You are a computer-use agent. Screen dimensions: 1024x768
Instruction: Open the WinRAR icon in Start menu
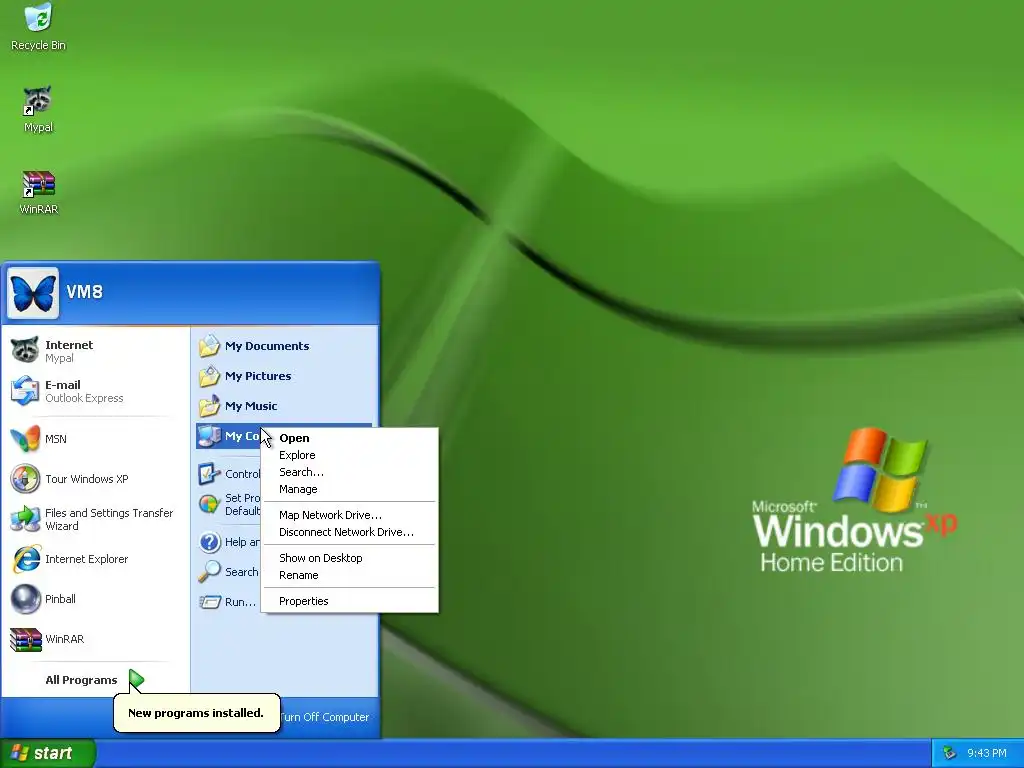pyautogui.click(x=25, y=639)
